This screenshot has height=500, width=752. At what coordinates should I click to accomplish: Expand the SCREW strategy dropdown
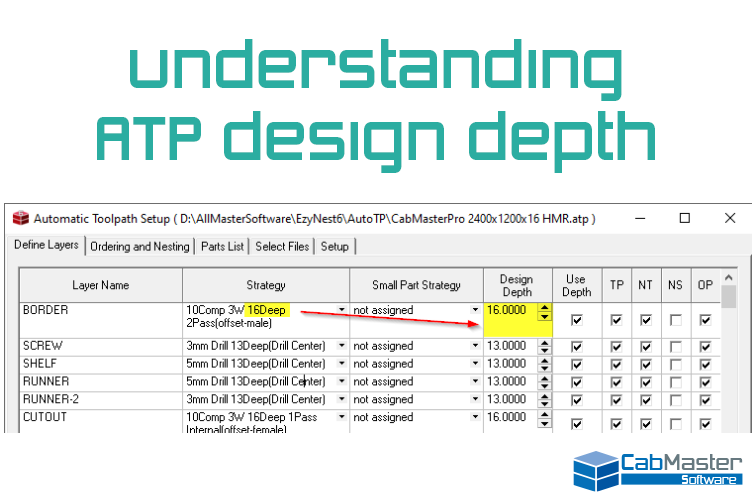[x=341, y=346]
